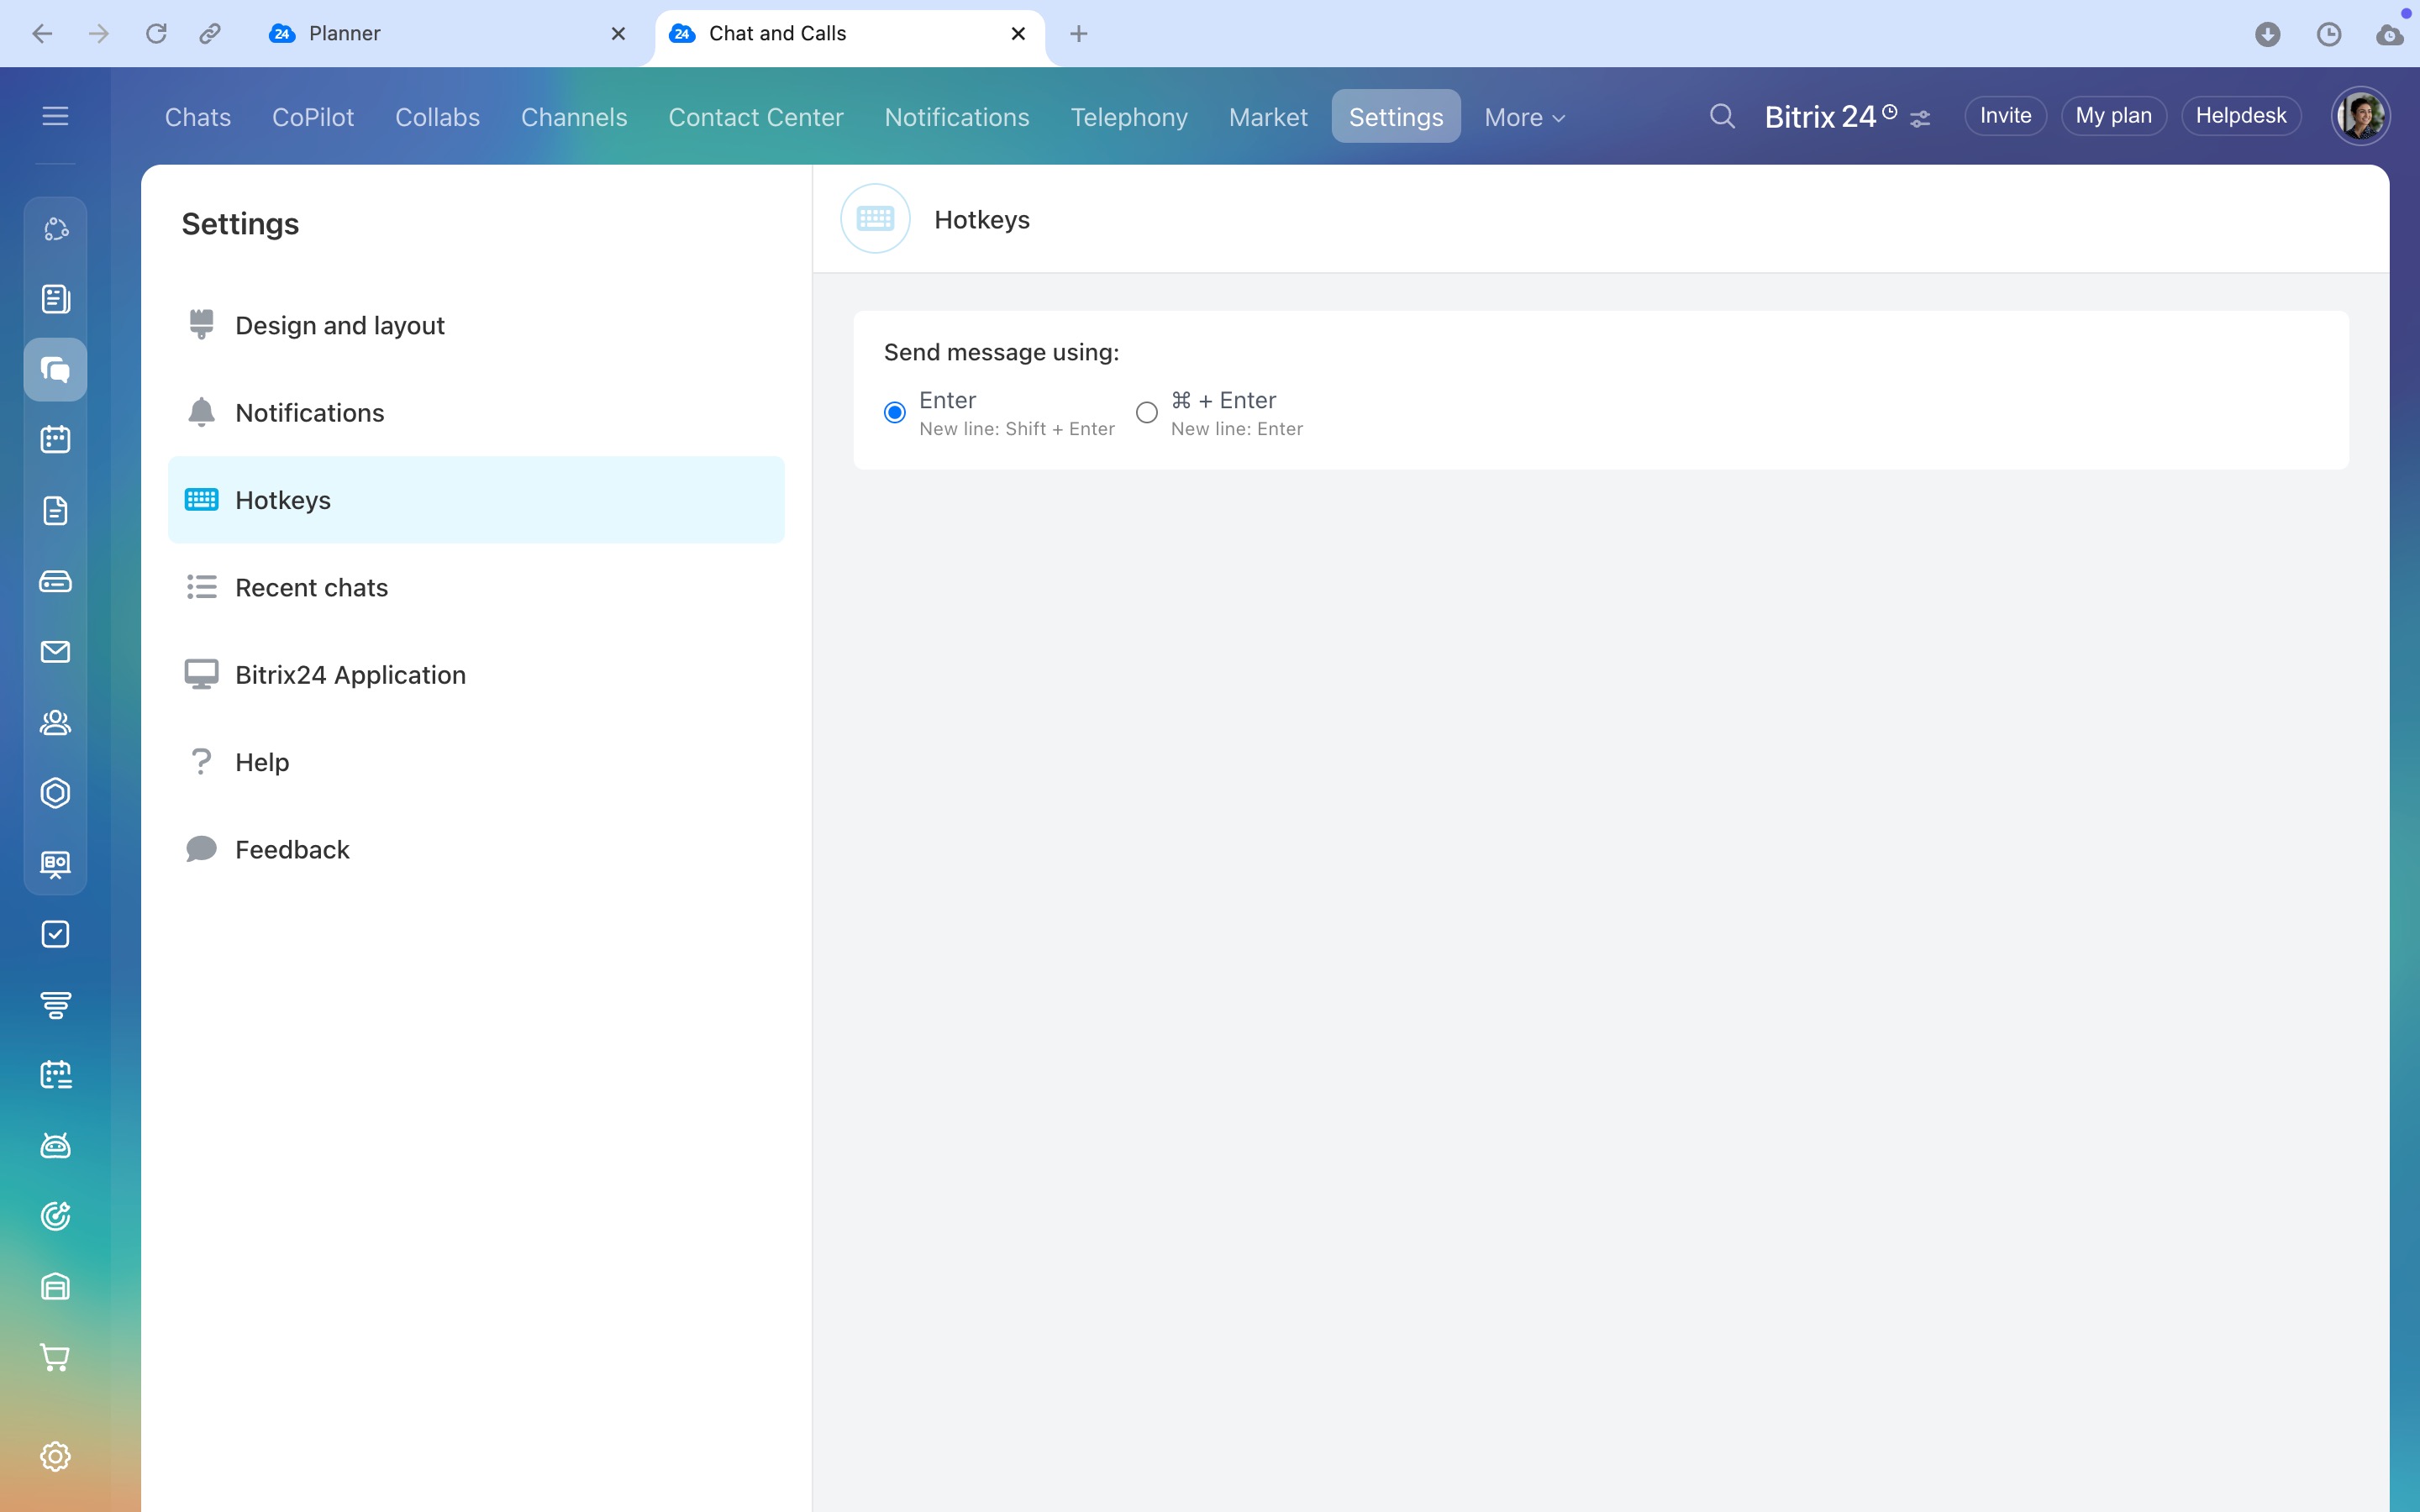
Task: Open Bitrix24 sliders settings icon
Action: [1920, 119]
